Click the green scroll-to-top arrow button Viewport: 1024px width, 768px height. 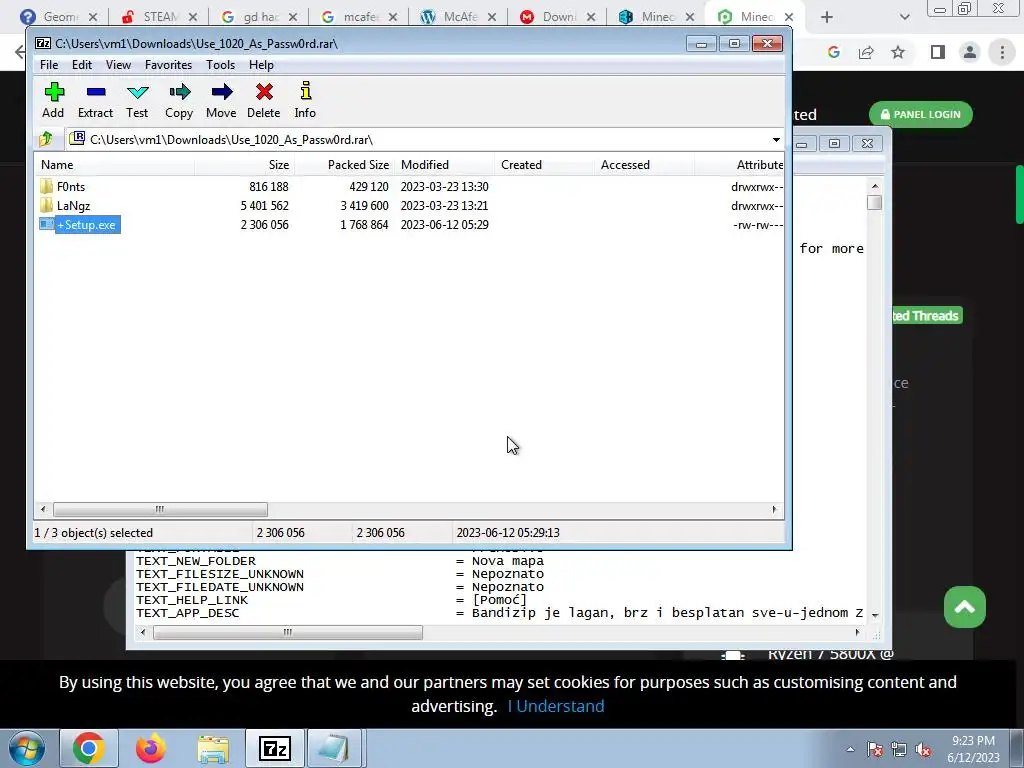(x=965, y=607)
